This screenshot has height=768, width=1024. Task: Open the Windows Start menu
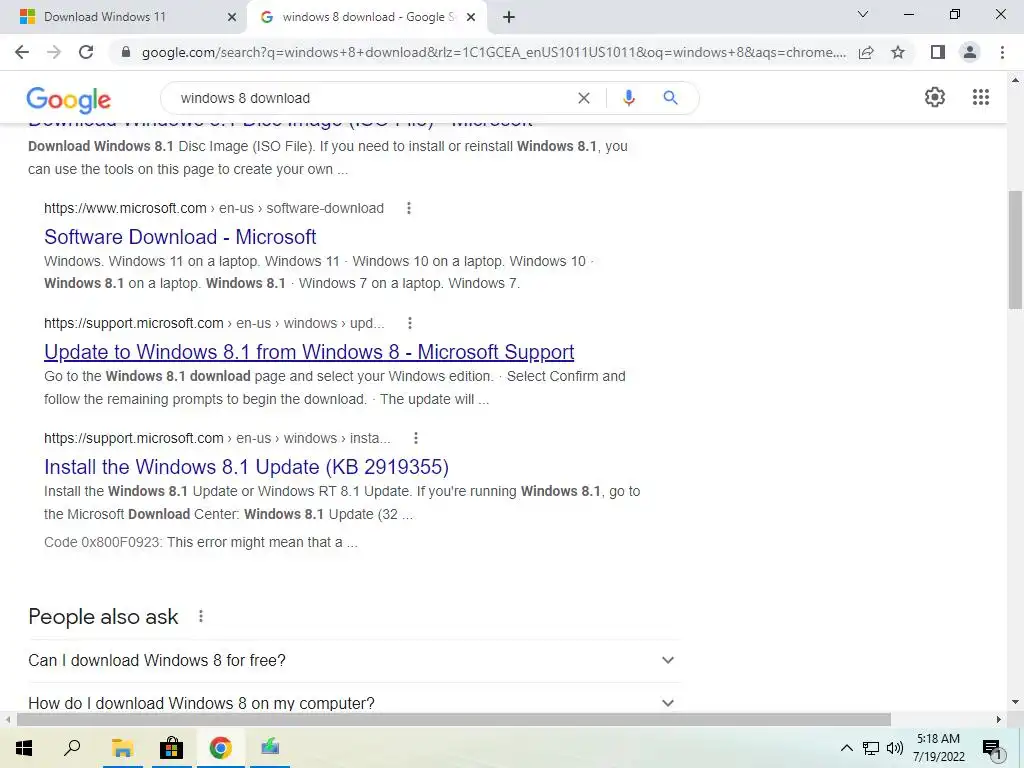[24, 748]
